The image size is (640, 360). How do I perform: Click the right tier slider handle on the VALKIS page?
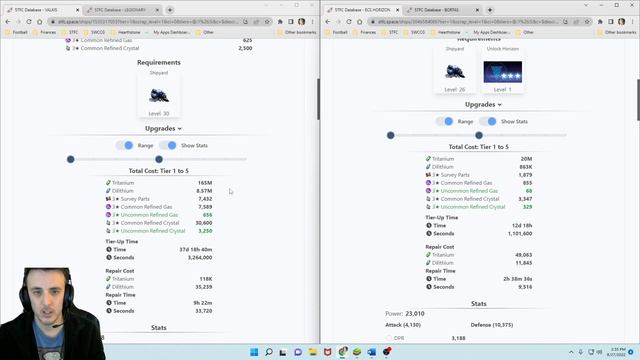click(x=159, y=159)
